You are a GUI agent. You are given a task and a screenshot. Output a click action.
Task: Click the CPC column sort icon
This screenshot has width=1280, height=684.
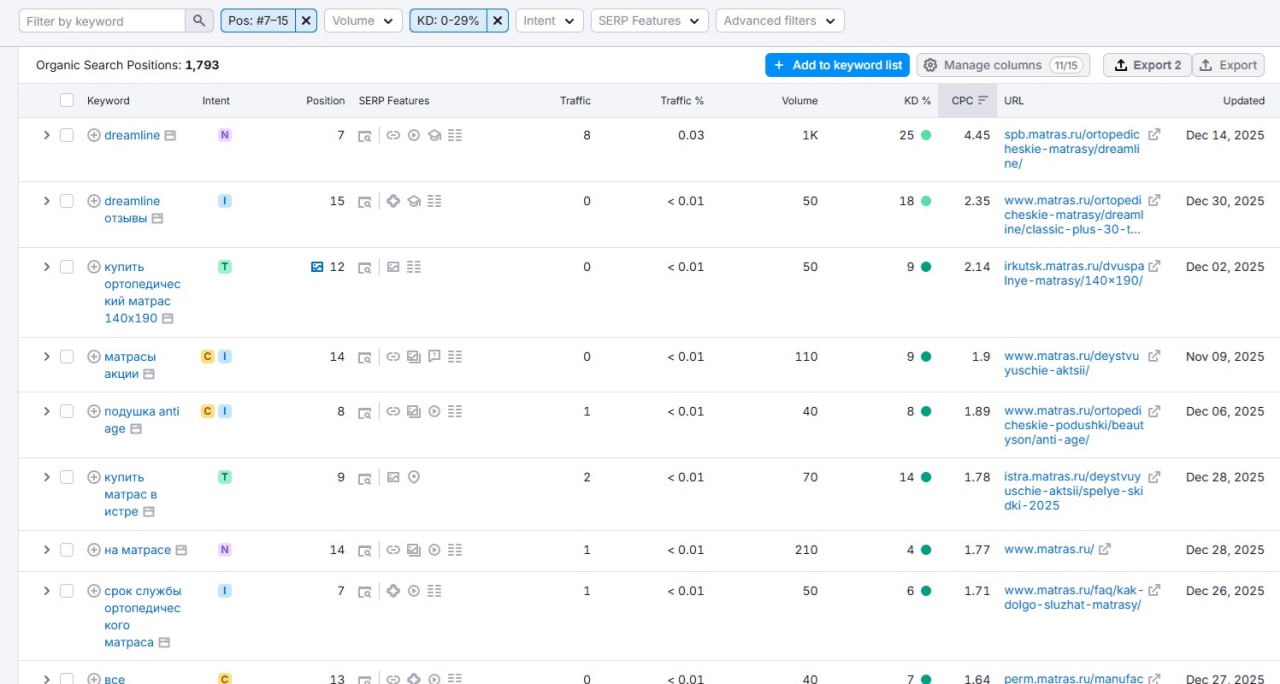(x=983, y=101)
